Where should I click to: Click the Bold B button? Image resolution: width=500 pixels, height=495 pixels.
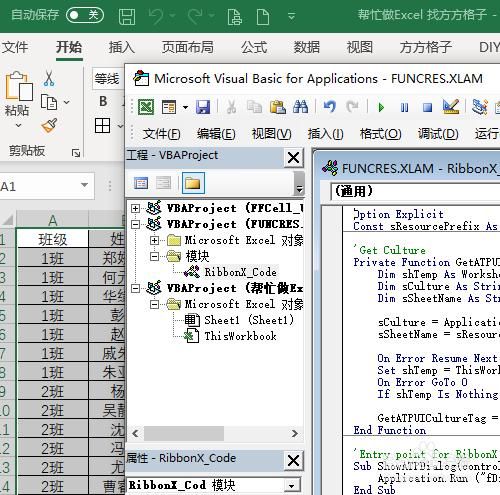(103, 101)
